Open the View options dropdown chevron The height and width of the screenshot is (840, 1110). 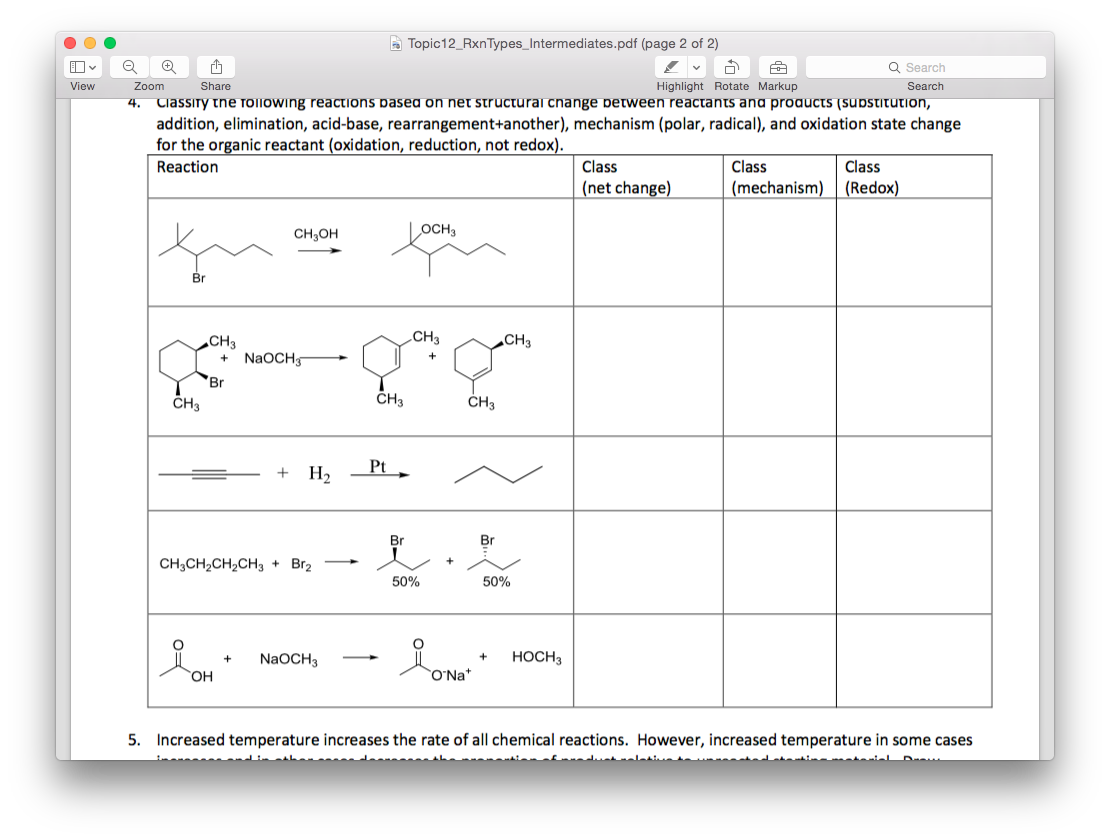[93, 66]
